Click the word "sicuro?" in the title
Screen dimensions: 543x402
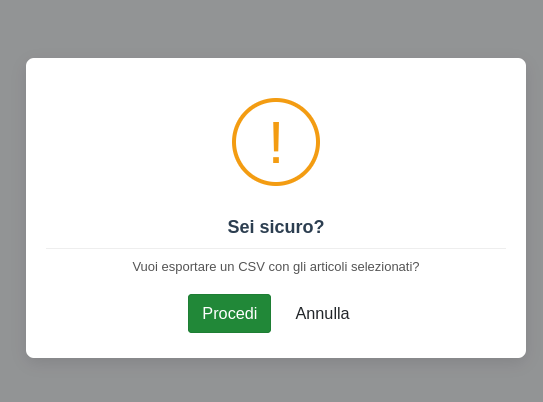click(x=292, y=227)
